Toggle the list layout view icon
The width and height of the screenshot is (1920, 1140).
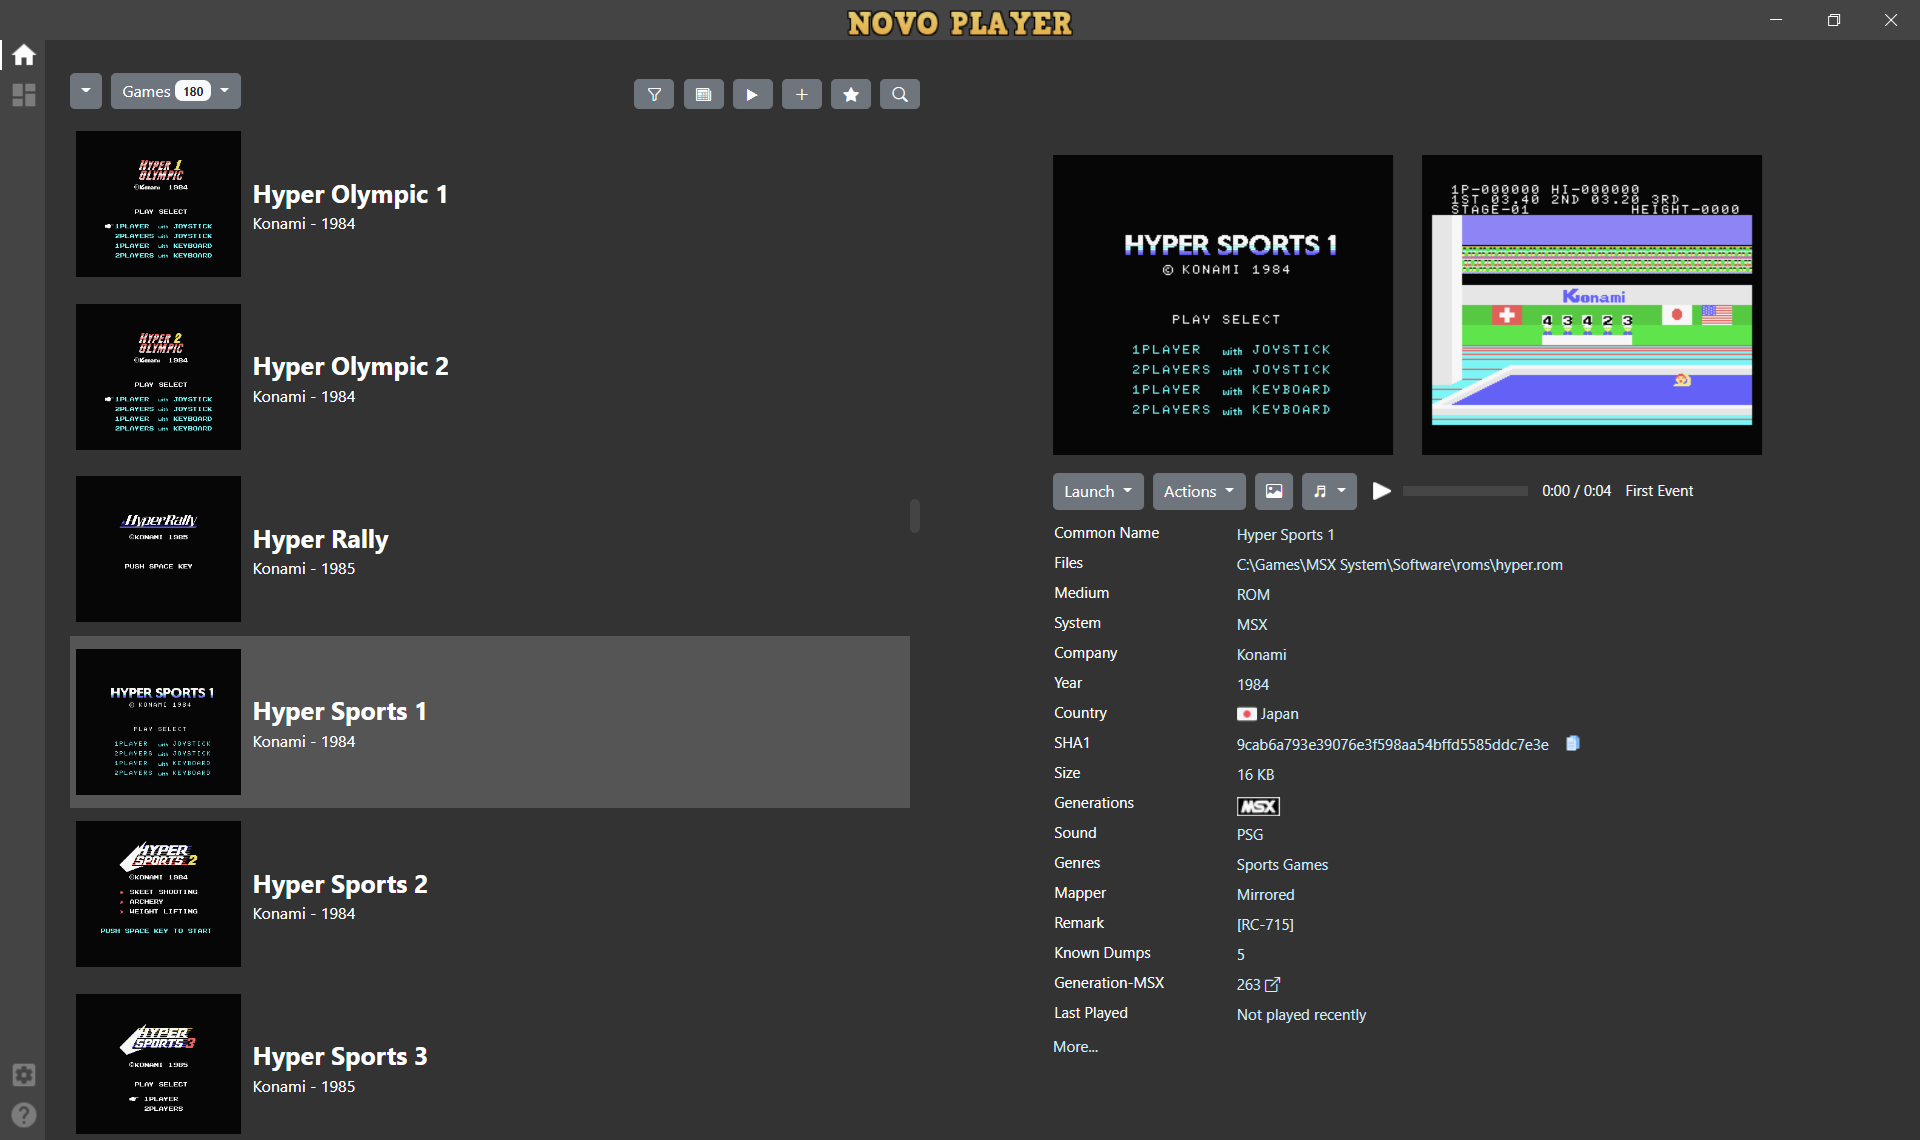[703, 94]
